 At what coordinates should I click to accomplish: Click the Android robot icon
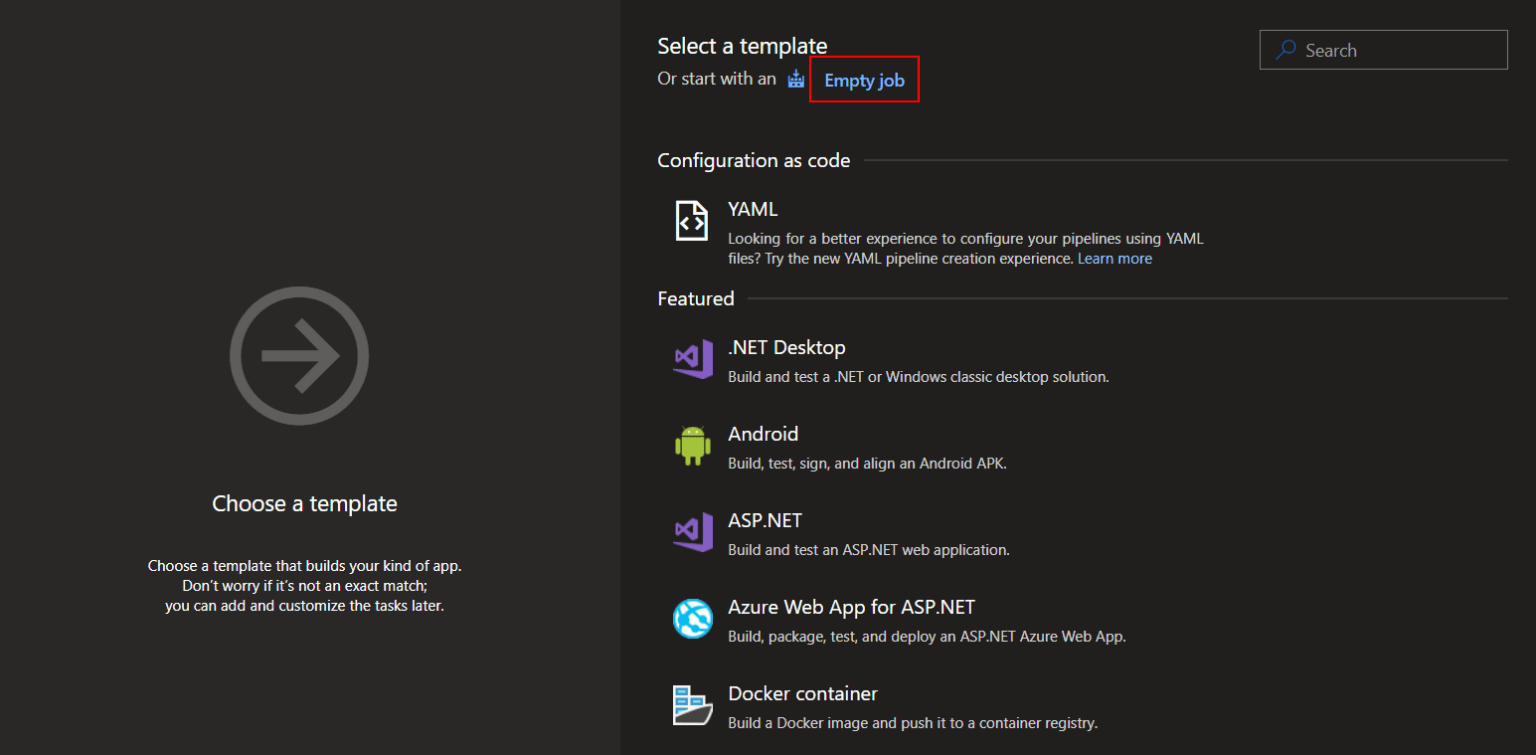(x=692, y=446)
